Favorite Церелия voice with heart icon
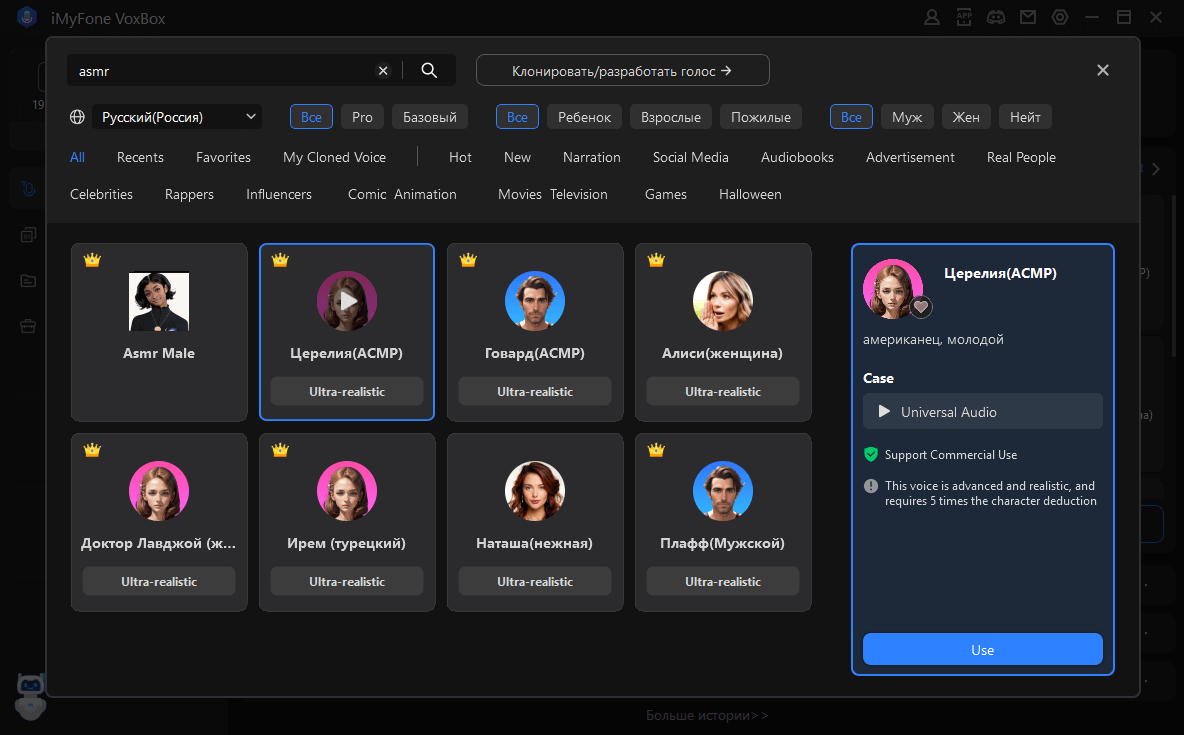Image resolution: width=1184 pixels, height=735 pixels. [920, 307]
